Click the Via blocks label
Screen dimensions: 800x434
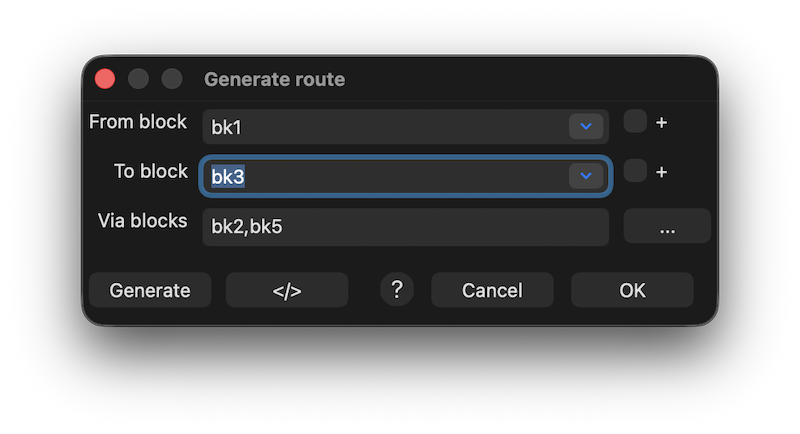click(142, 221)
